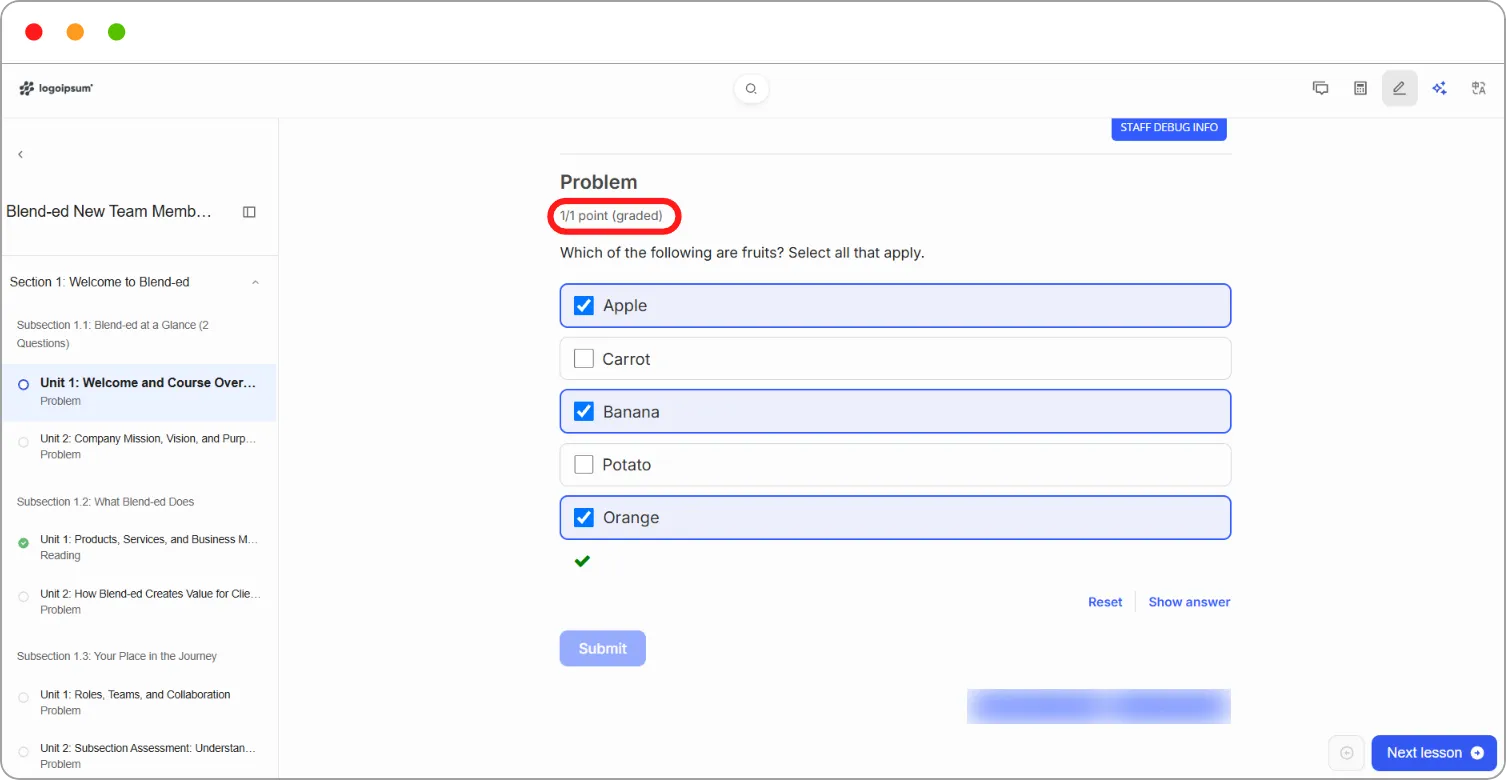The image size is (1506, 780).
Task: Click the logoipsum logo
Action: point(56,89)
